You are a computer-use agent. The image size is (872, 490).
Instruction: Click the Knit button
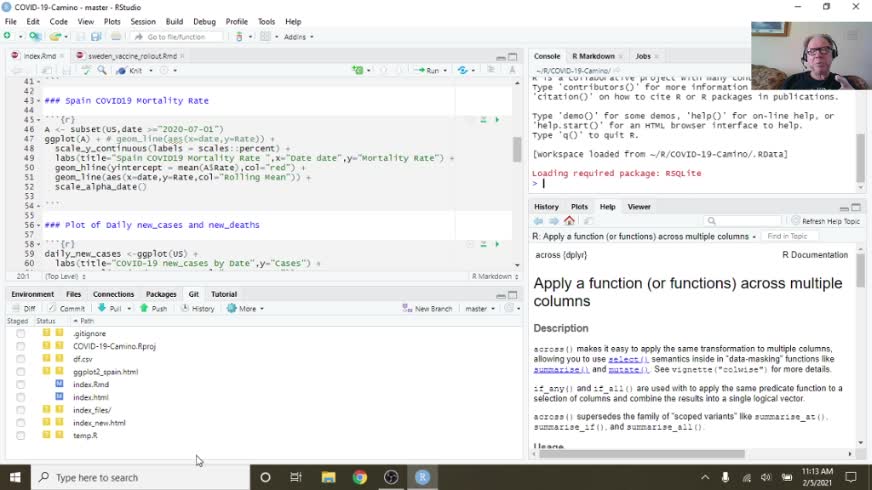tap(131, 71)
